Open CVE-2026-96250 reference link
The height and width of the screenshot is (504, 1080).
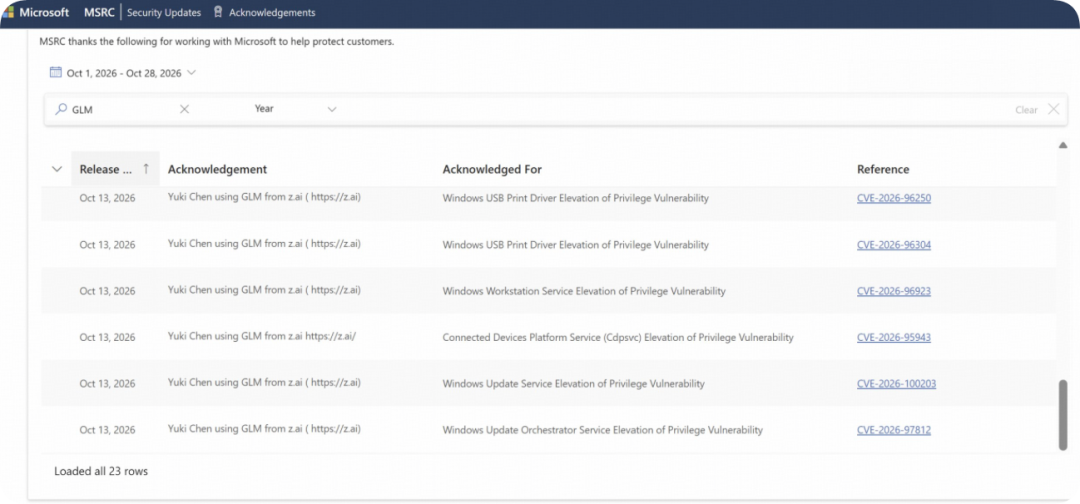(x=894, y=198)
